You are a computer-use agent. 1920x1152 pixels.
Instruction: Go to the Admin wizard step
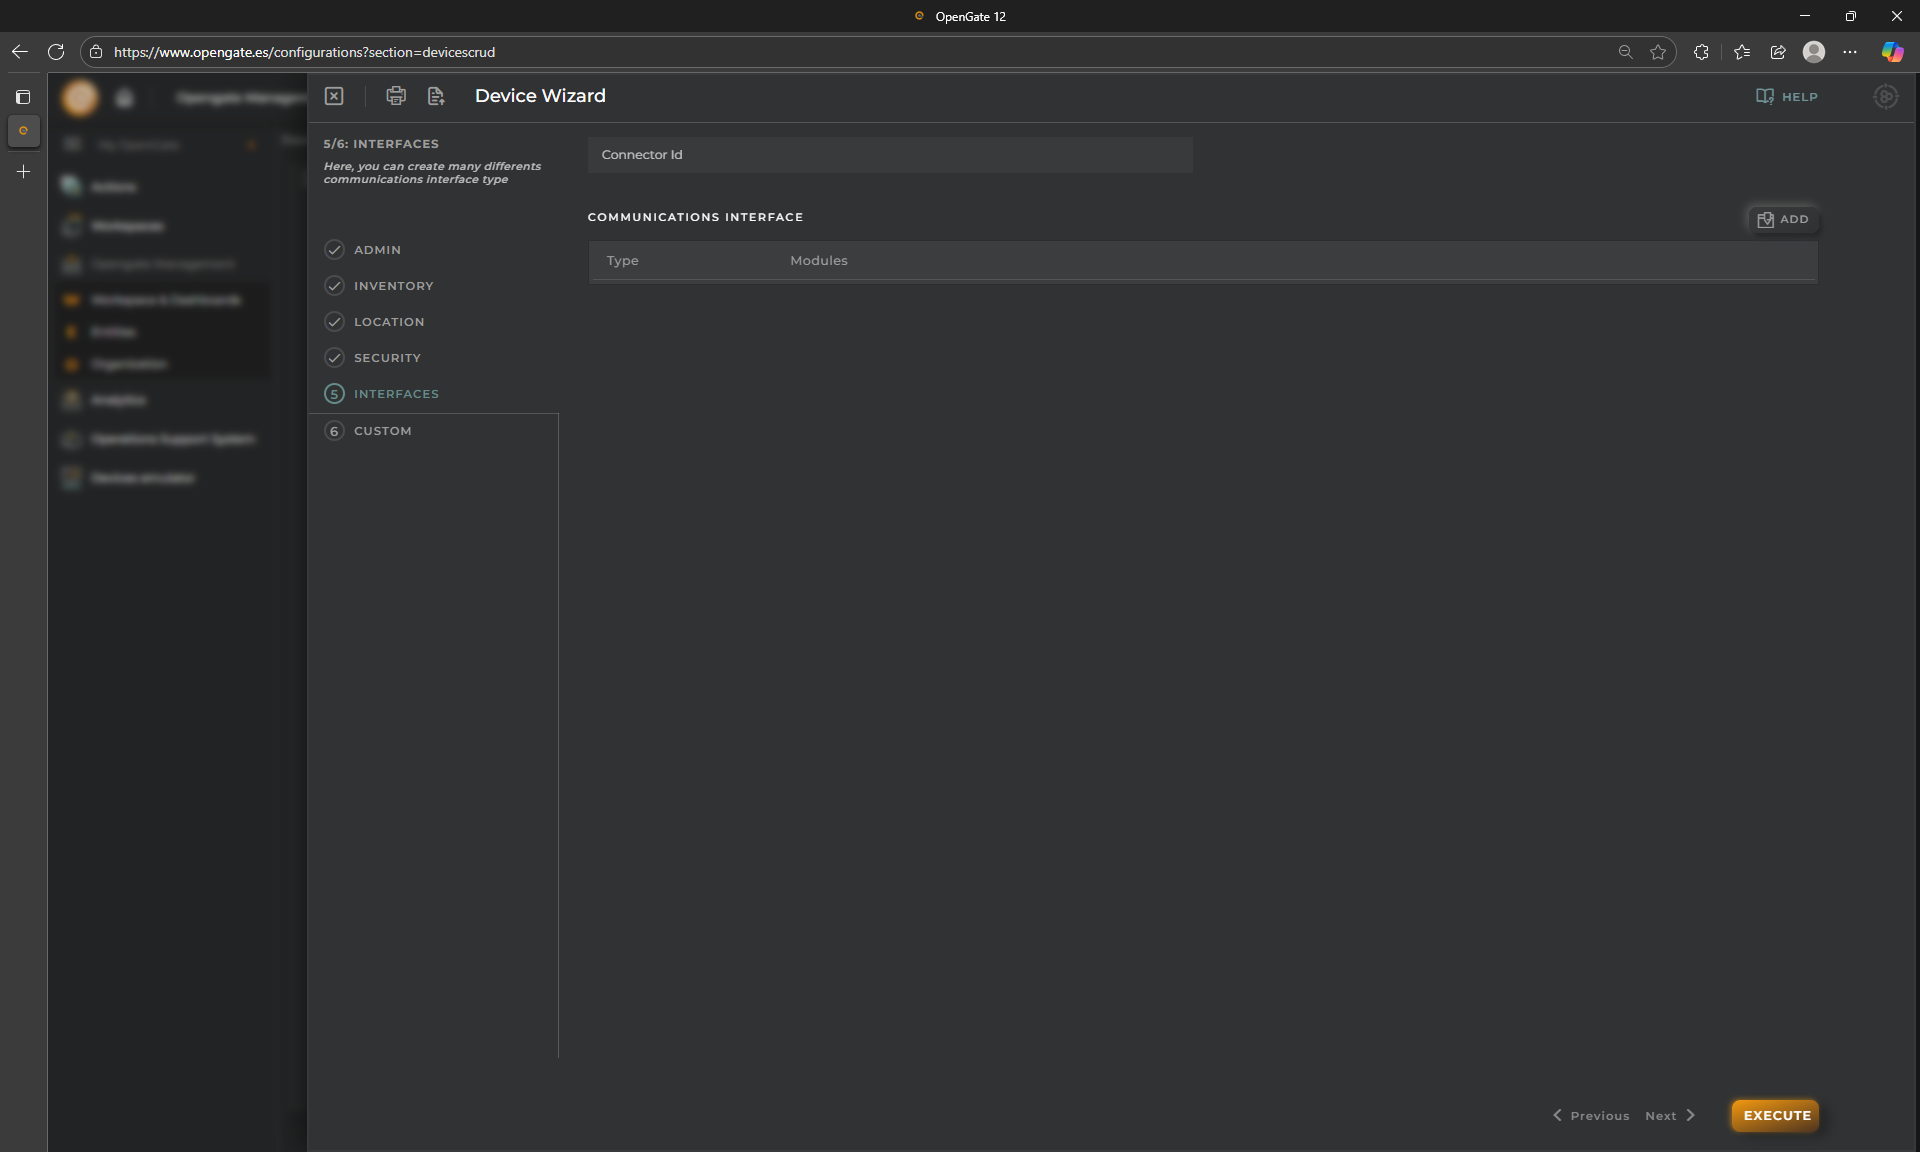(377, 250)
